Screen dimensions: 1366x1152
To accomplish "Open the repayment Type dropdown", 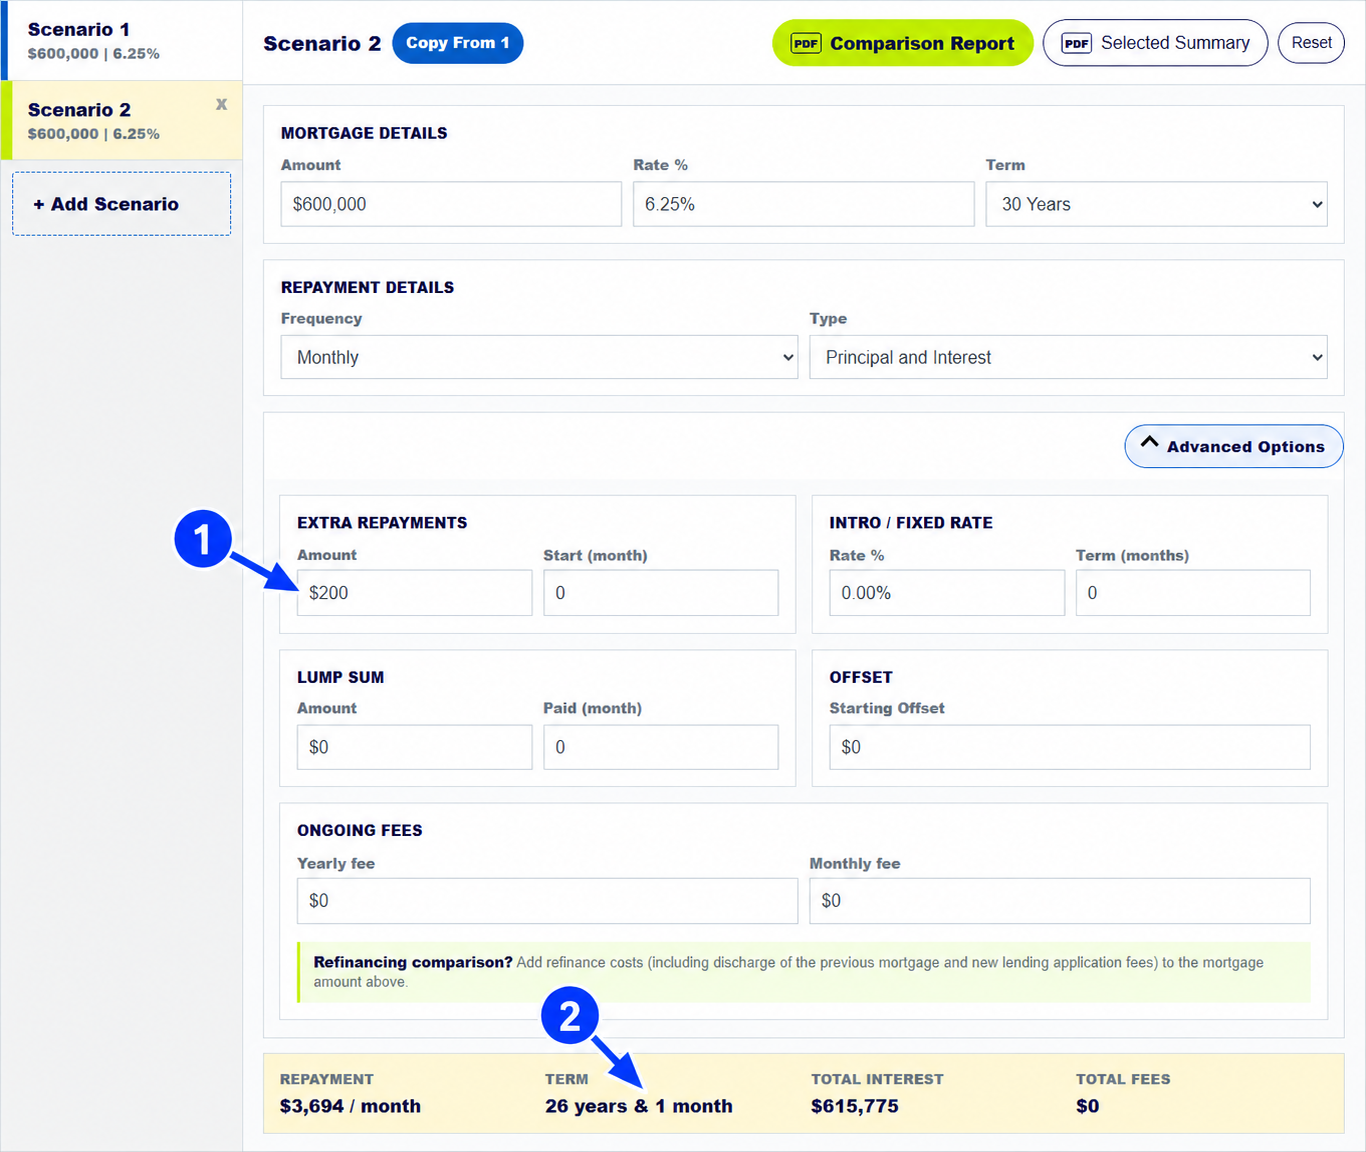I will [x=1068, y=357].
